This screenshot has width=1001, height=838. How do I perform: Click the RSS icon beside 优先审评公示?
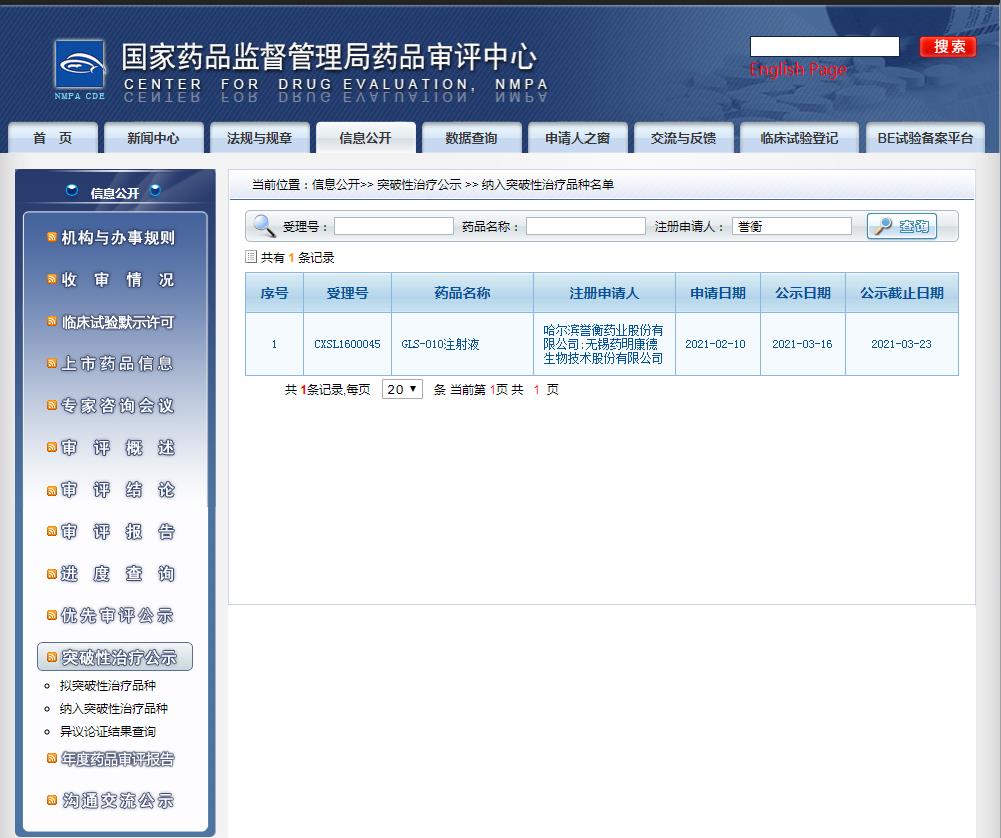(52, 615)
